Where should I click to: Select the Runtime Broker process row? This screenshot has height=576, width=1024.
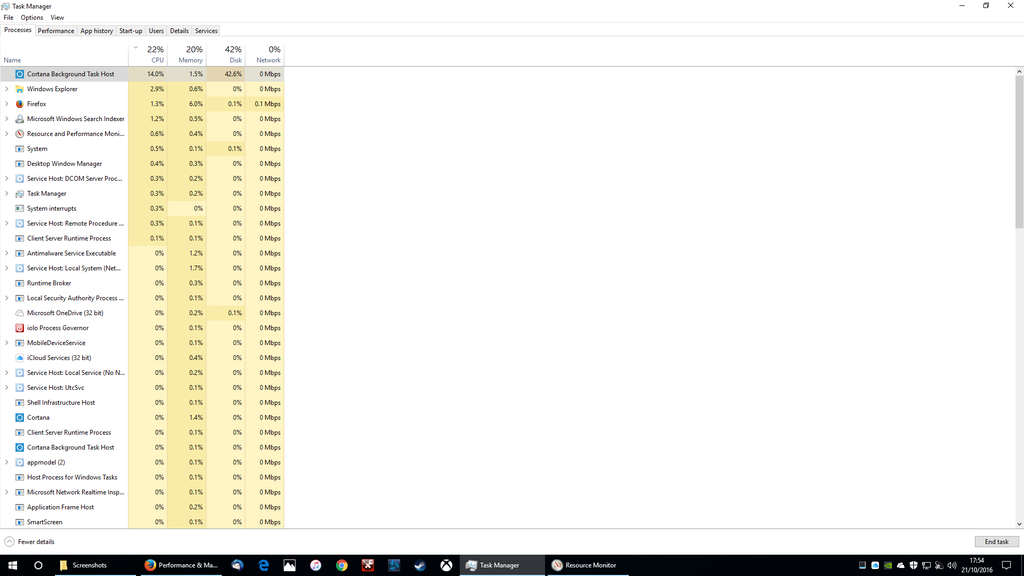coord(142,283)
